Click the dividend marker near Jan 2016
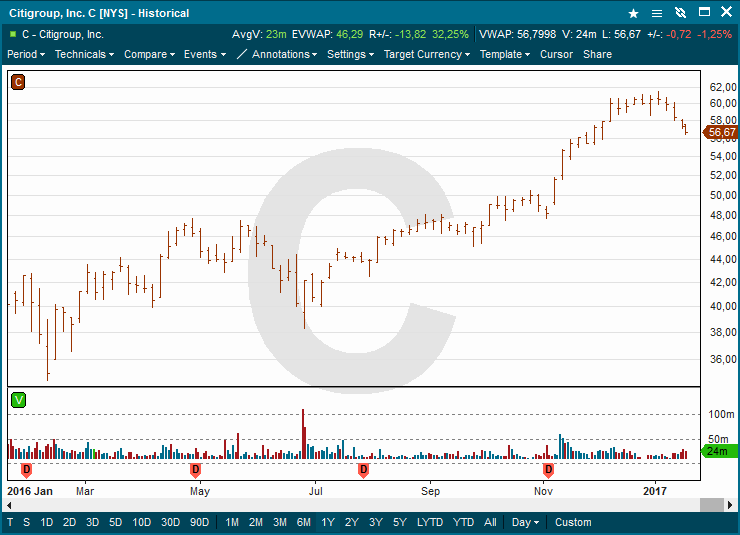 (27, 470)
